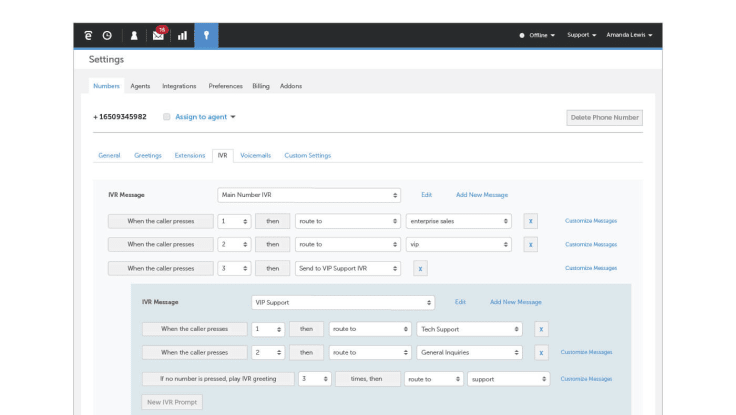Open the route to dropdown in enterprise sales row
Screen dimensions: 736x415
348,221
